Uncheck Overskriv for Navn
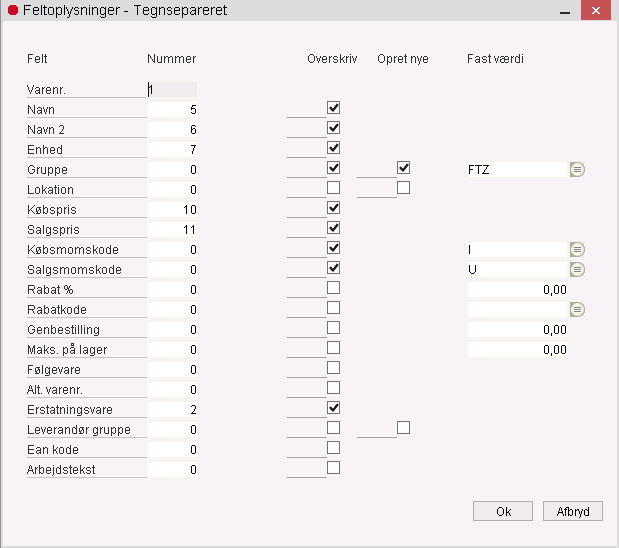 point(334,107)
